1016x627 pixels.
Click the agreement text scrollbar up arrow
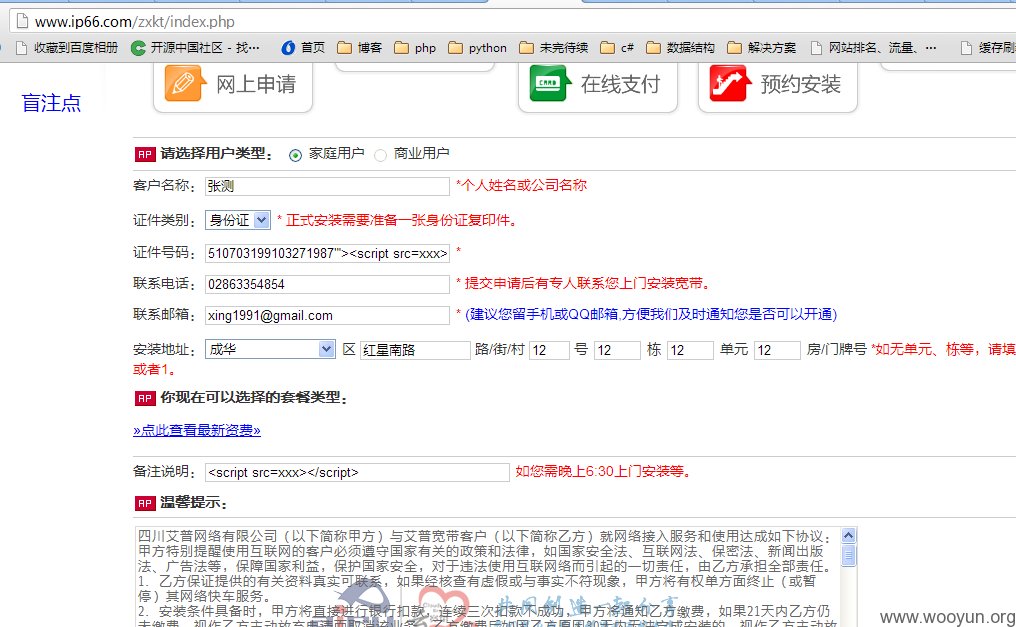(848, 536)
